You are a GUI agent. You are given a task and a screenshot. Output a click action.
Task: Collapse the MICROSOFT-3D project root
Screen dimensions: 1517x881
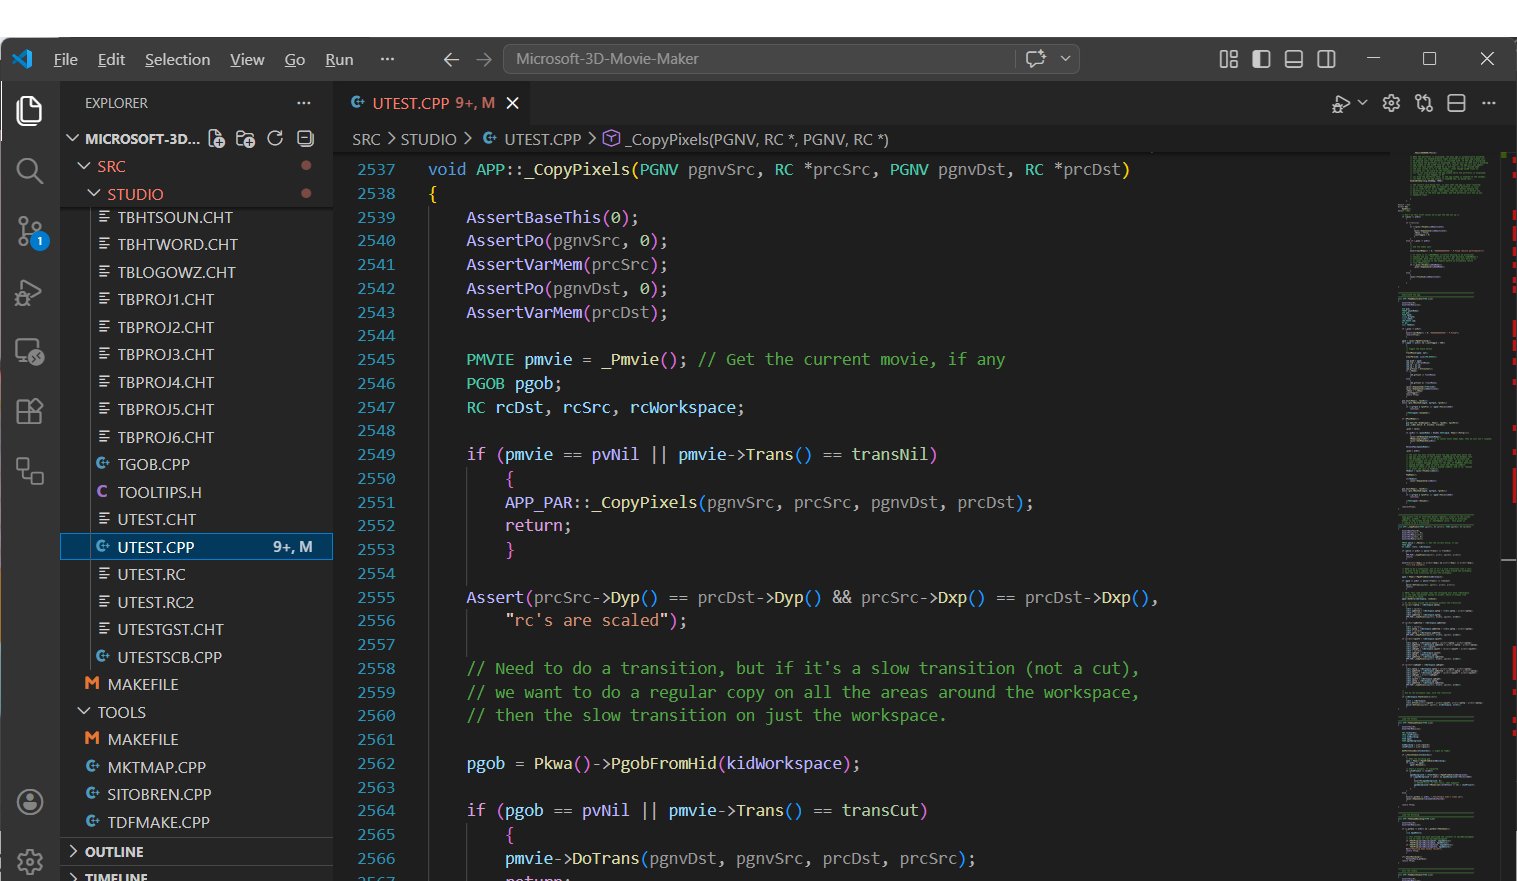[72, 139]
